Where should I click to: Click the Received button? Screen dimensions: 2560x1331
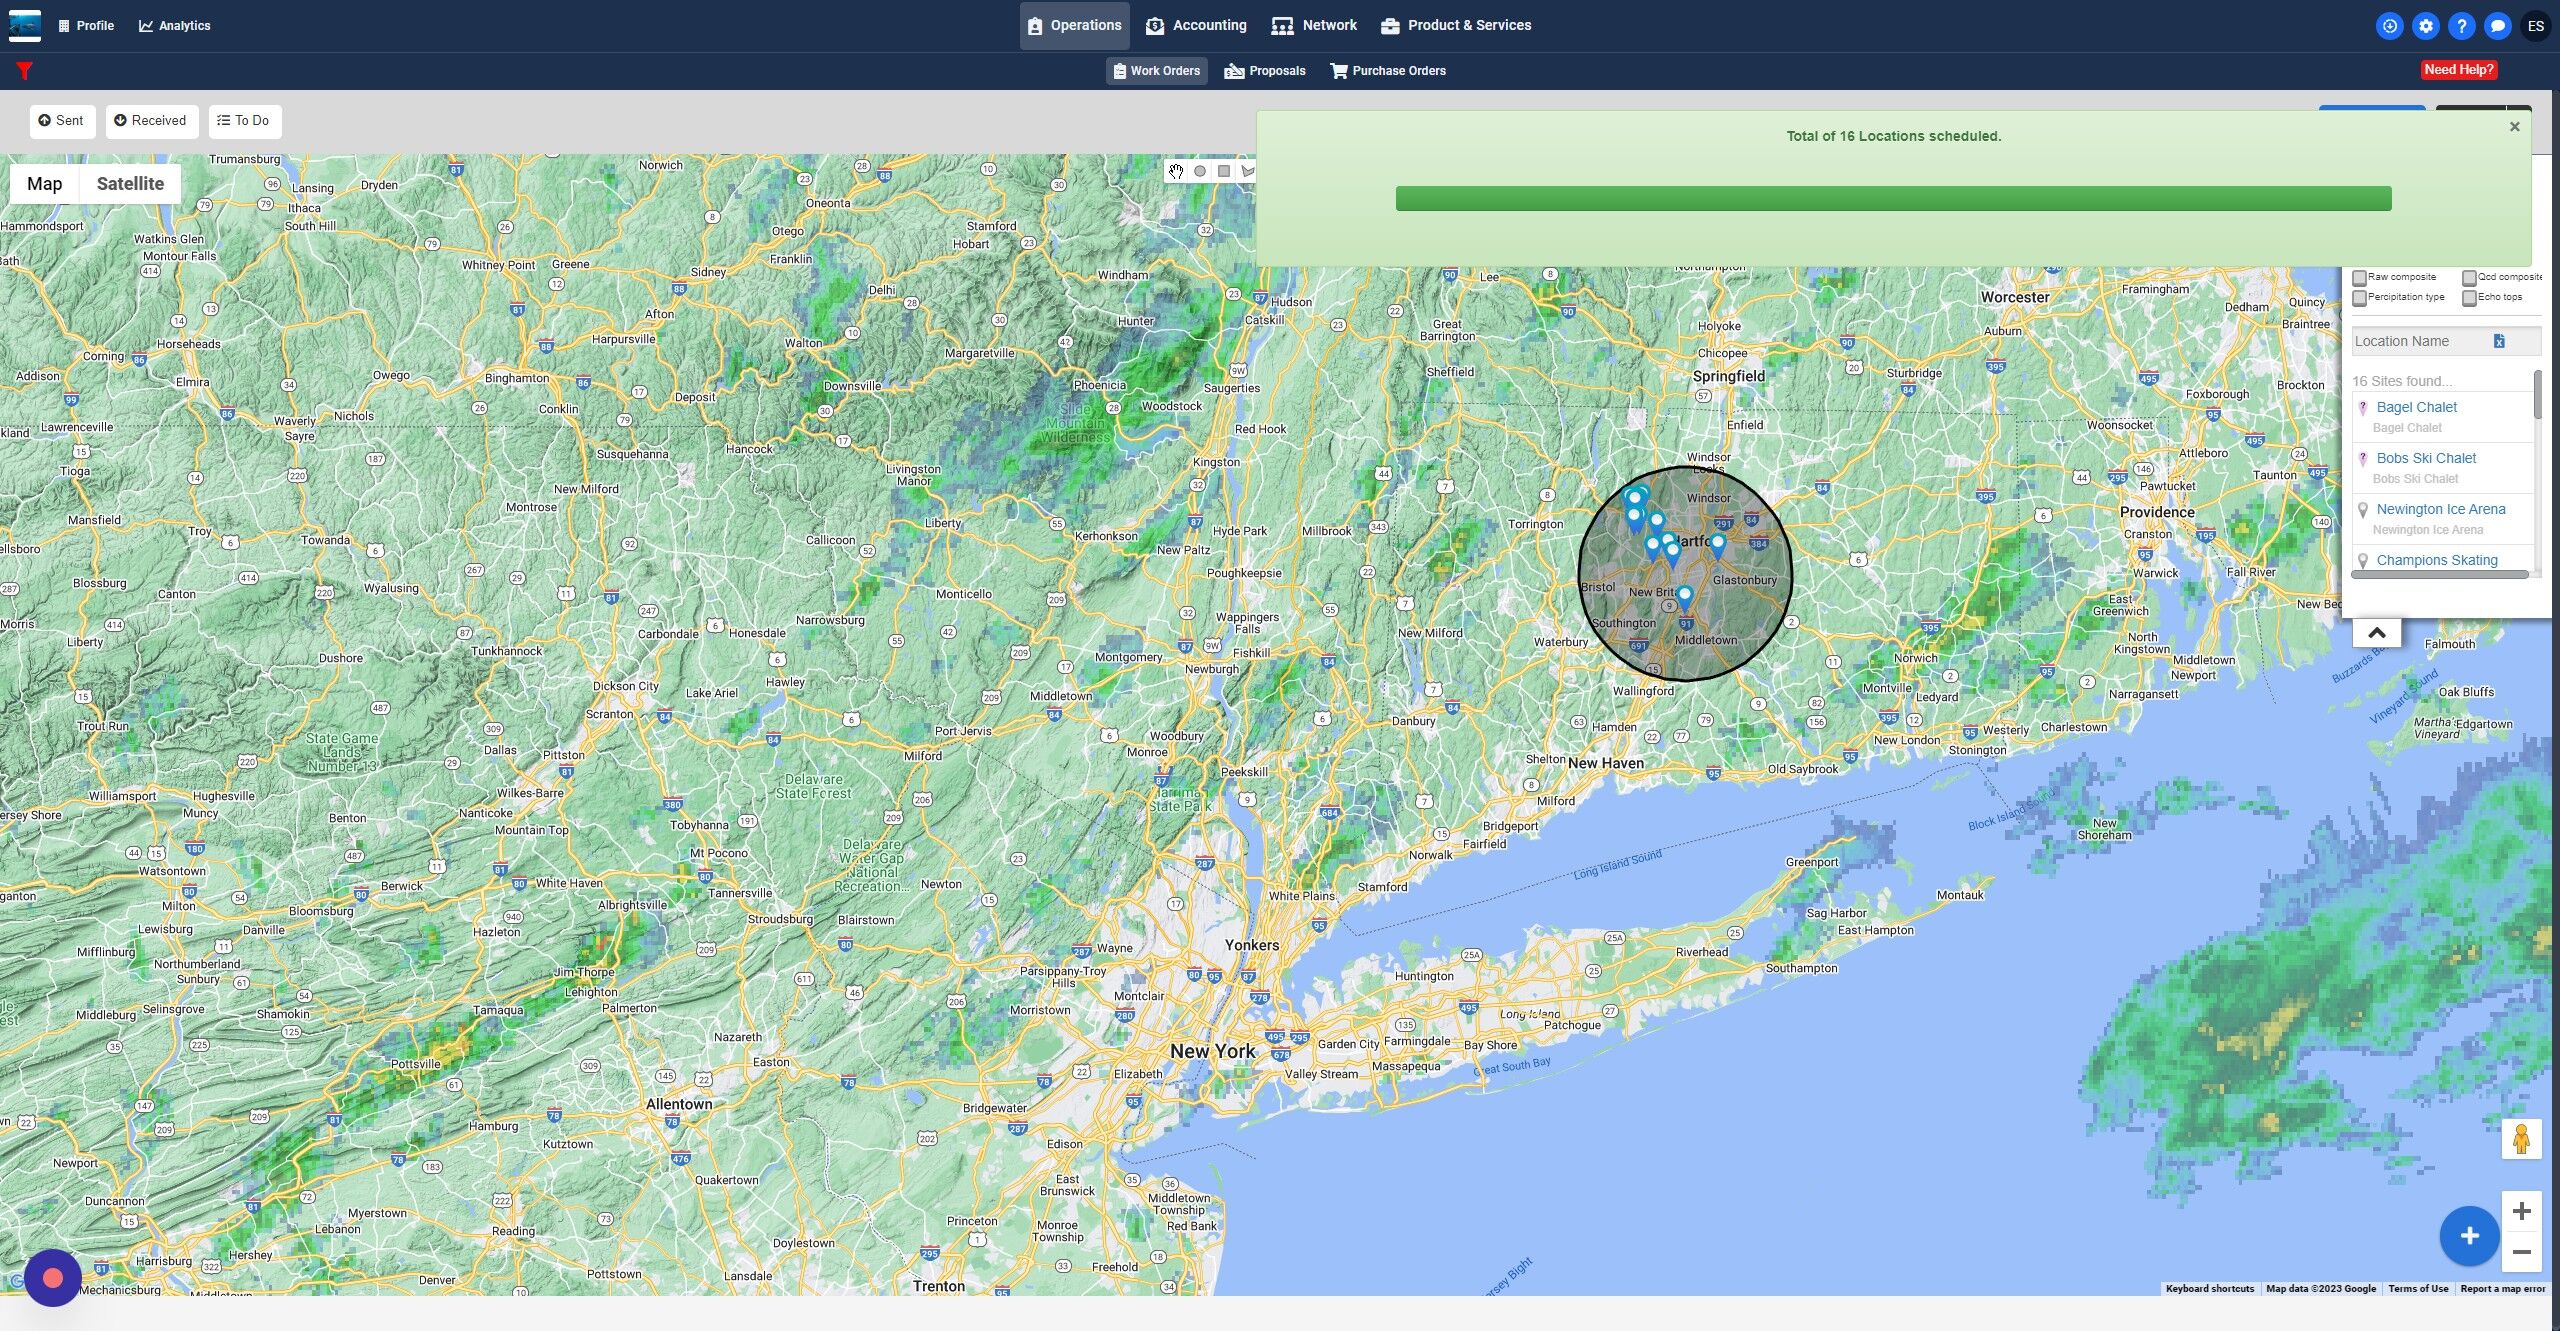coord(151,121)
